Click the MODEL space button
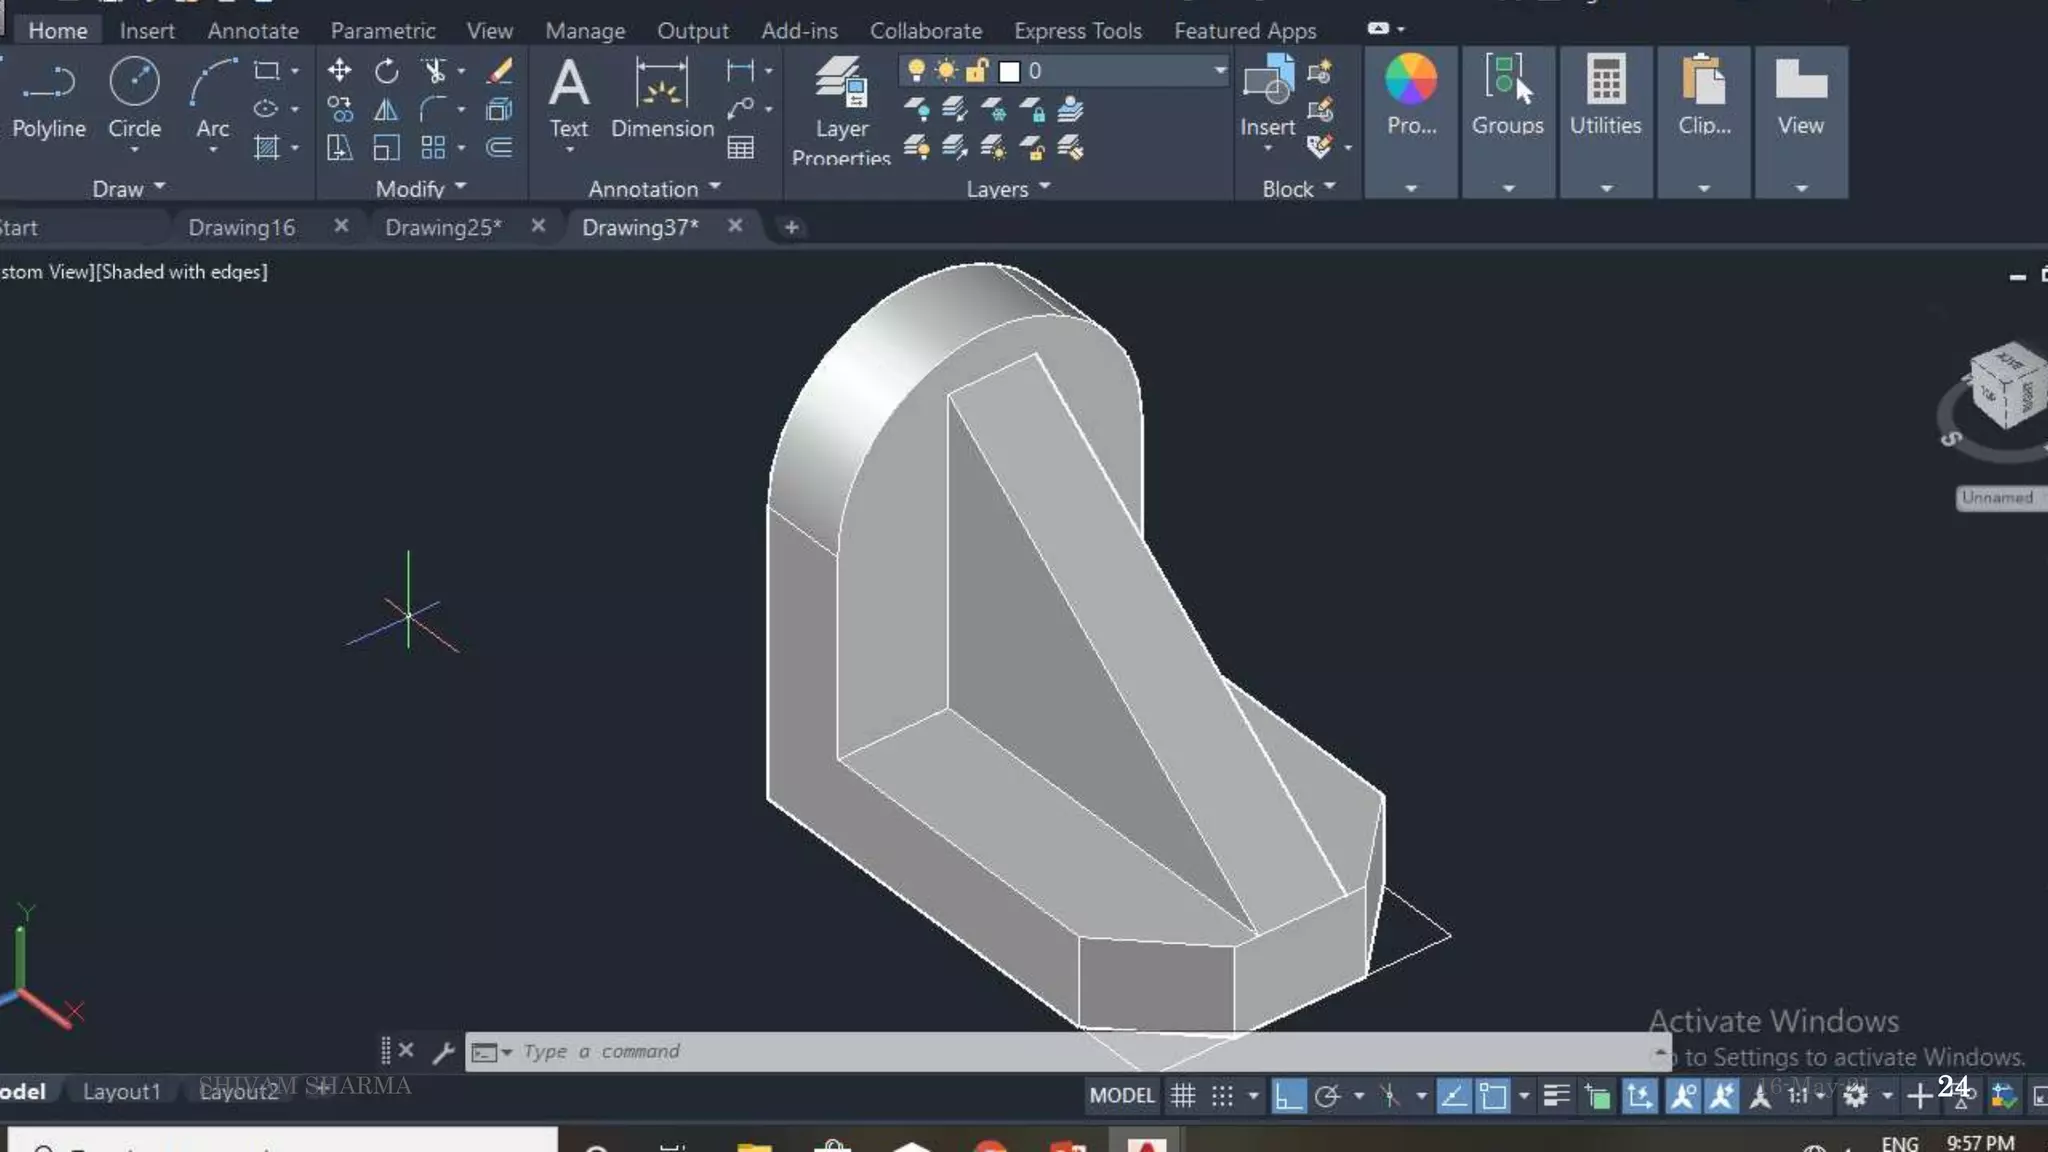Viewport: 2048px width, 1152px height. pos(1122,1096)
